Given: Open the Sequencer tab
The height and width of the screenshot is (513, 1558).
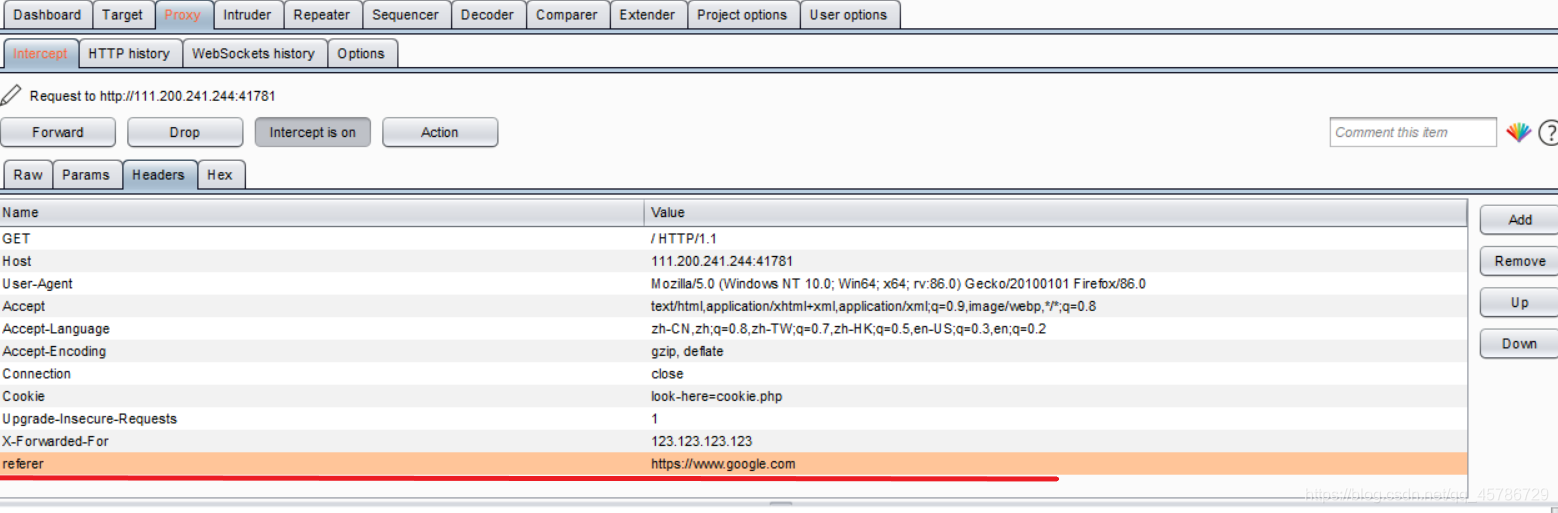Looking at the screenshot, I should 406,15.
